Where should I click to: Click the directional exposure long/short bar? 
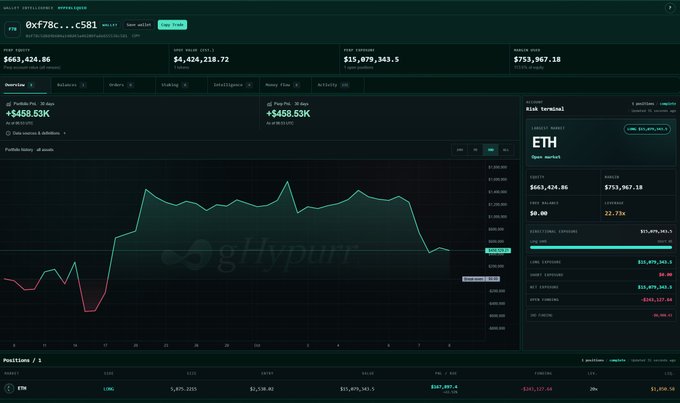(x=601, y=247)
